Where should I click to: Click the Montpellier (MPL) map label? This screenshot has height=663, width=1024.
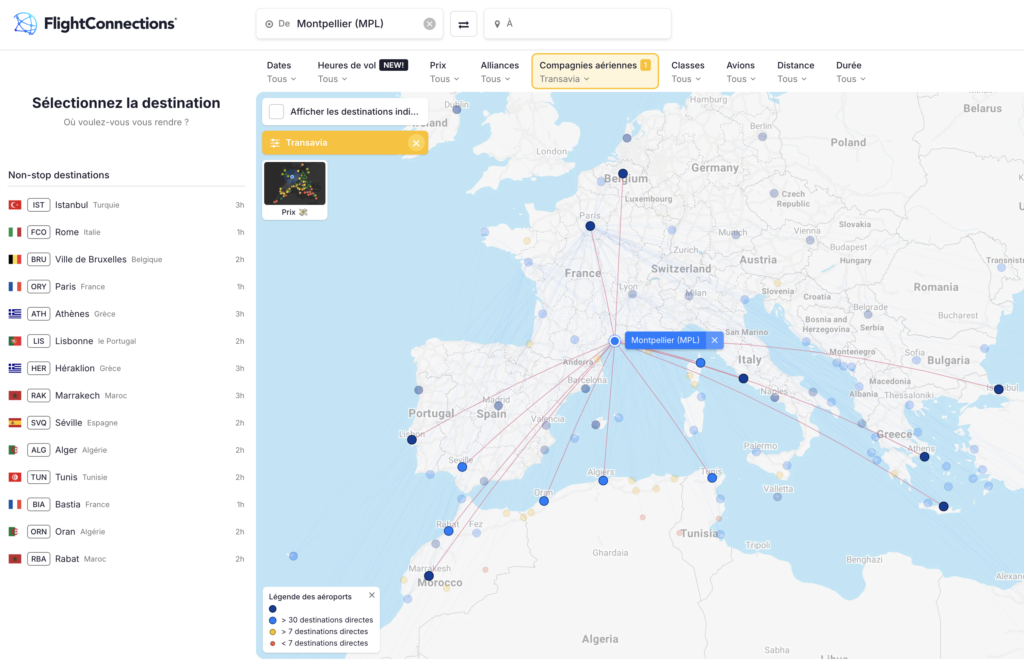click(x=665, y=340)
